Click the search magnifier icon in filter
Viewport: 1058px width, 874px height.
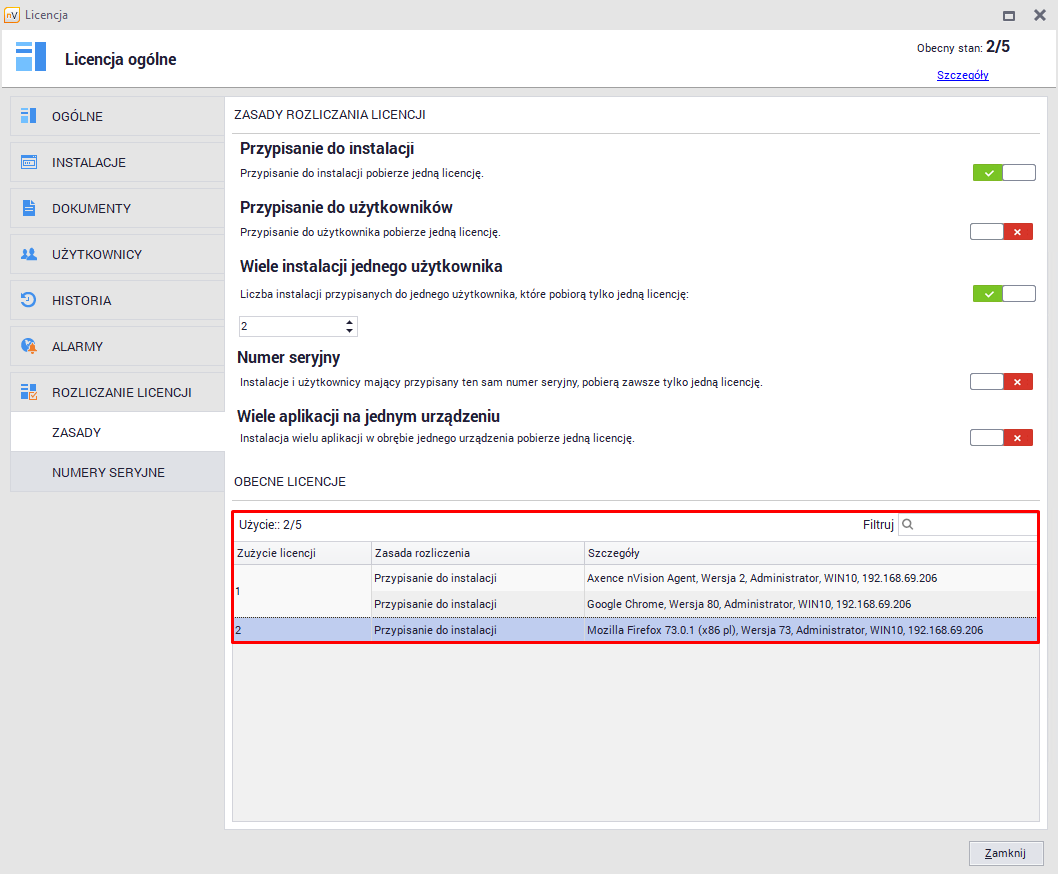tap(908, 525)
